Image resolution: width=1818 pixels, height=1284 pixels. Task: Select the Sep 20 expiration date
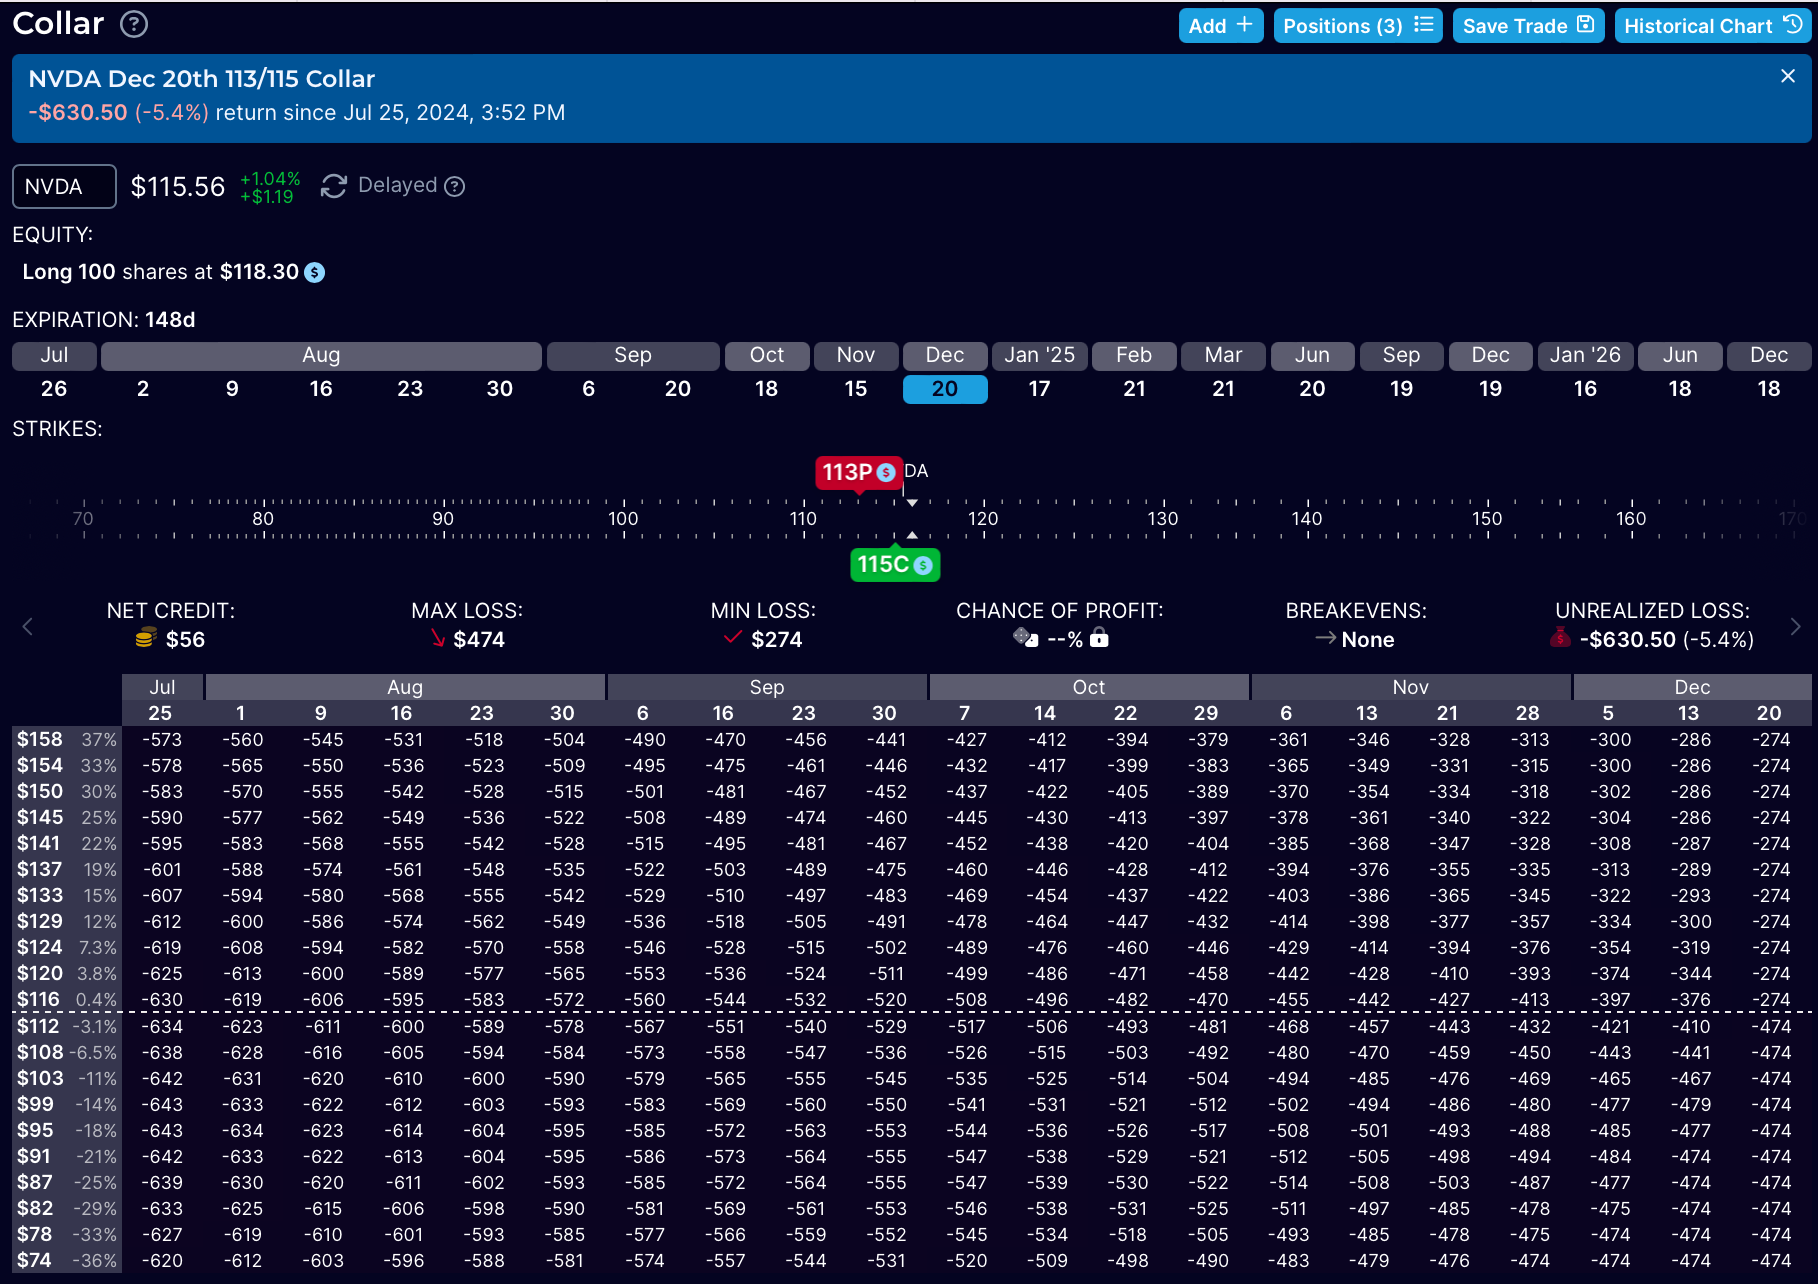[x=678, y=389]
